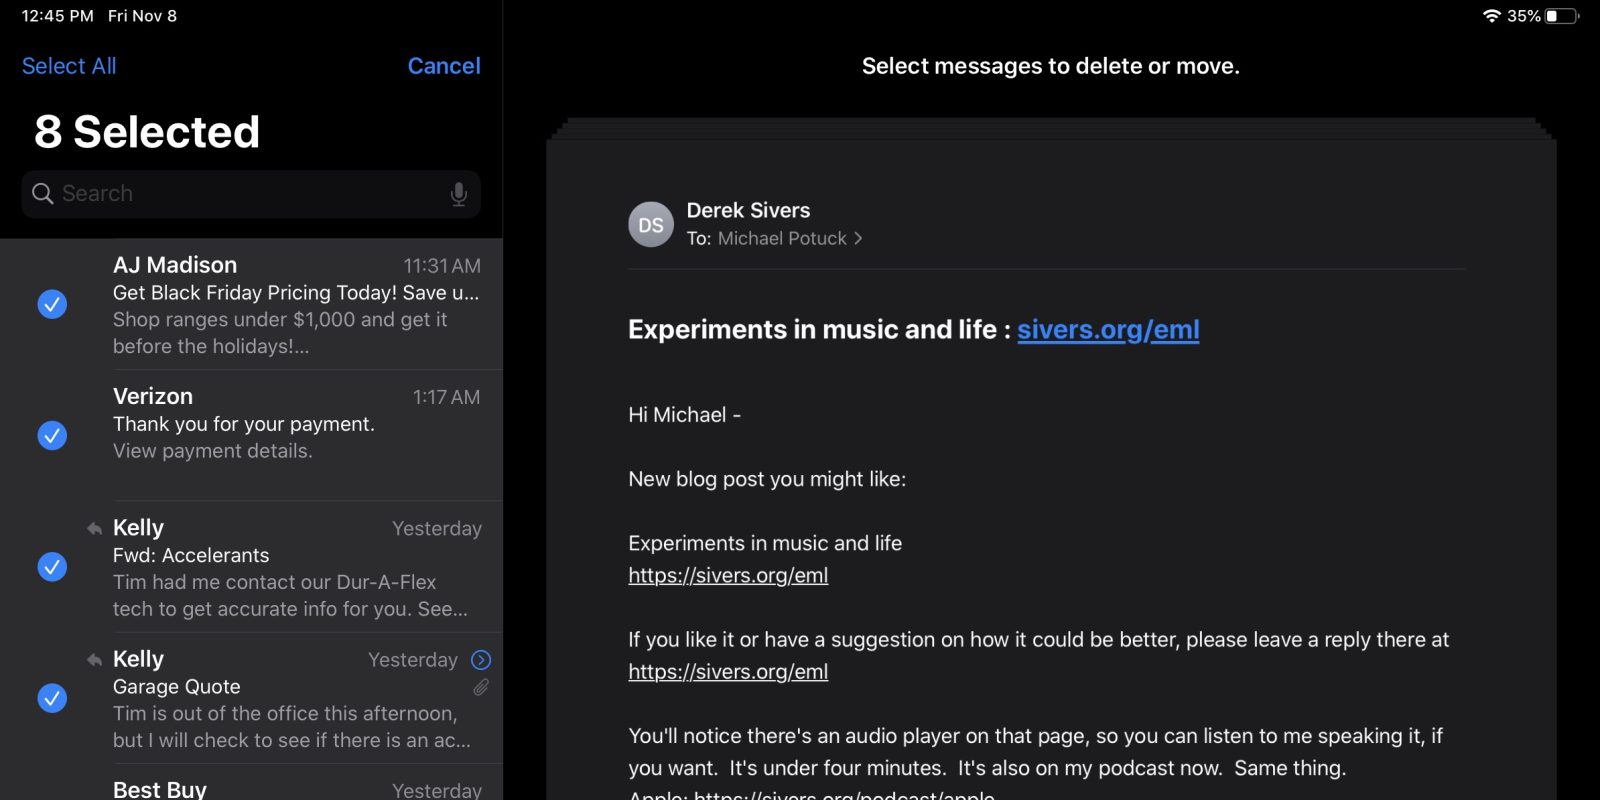Click the magnifying glass search icon
The width and height of the screenshot is (1600, 800).
(x=42, y=194)
